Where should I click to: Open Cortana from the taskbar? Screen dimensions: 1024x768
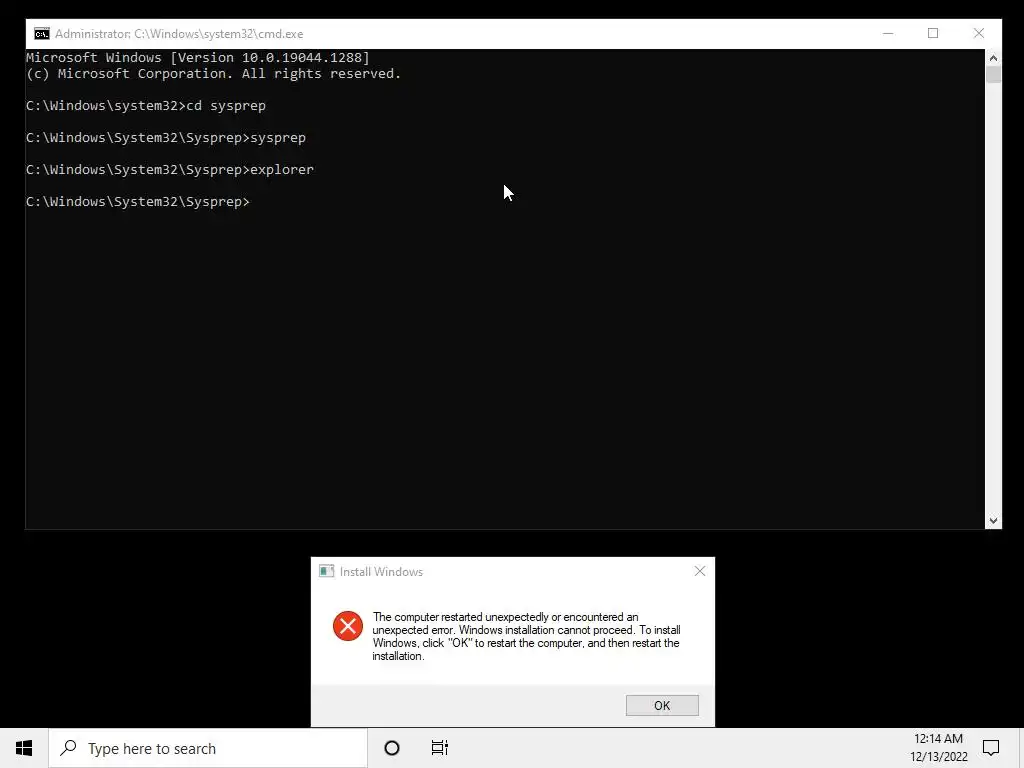(392, 748)
